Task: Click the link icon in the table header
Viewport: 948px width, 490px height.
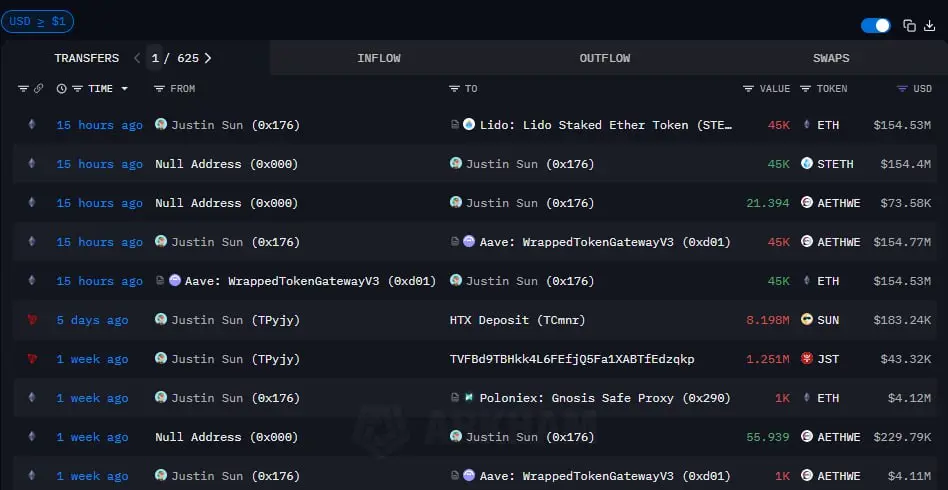Action: 39,89
